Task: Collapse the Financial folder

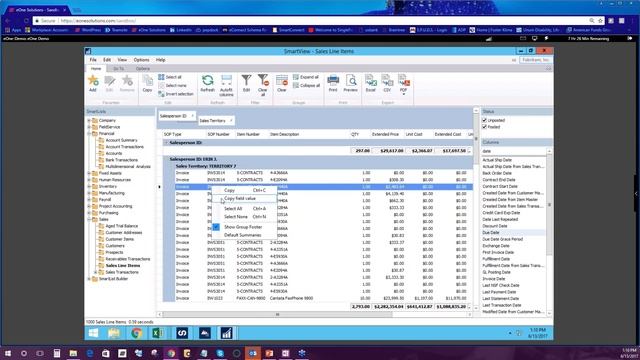Action: (x=89, y=133)
